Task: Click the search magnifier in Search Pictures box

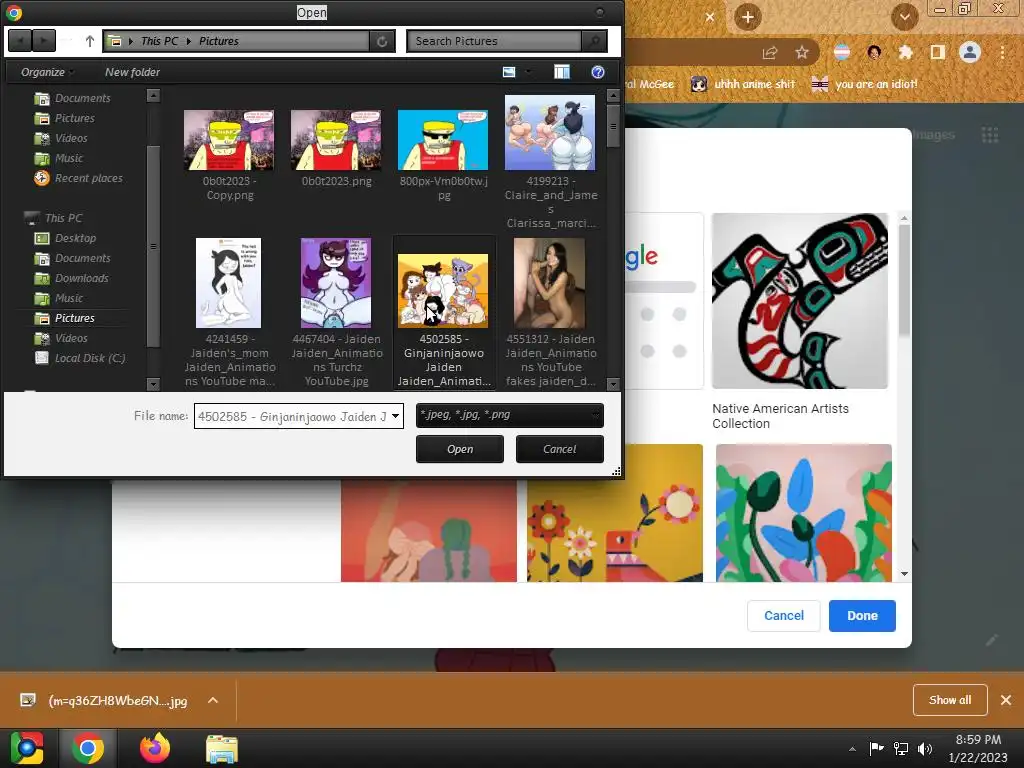Action: (x=594, y=41)
